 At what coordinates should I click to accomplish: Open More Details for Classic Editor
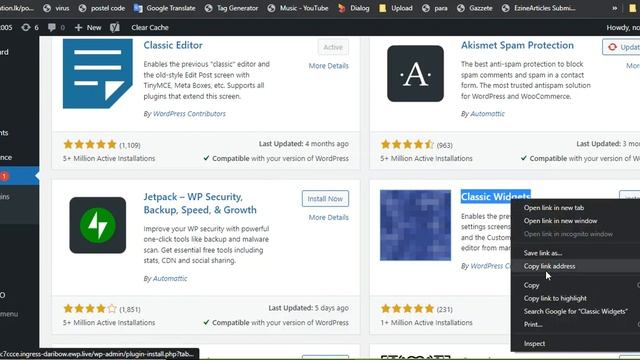pos(329,66)
